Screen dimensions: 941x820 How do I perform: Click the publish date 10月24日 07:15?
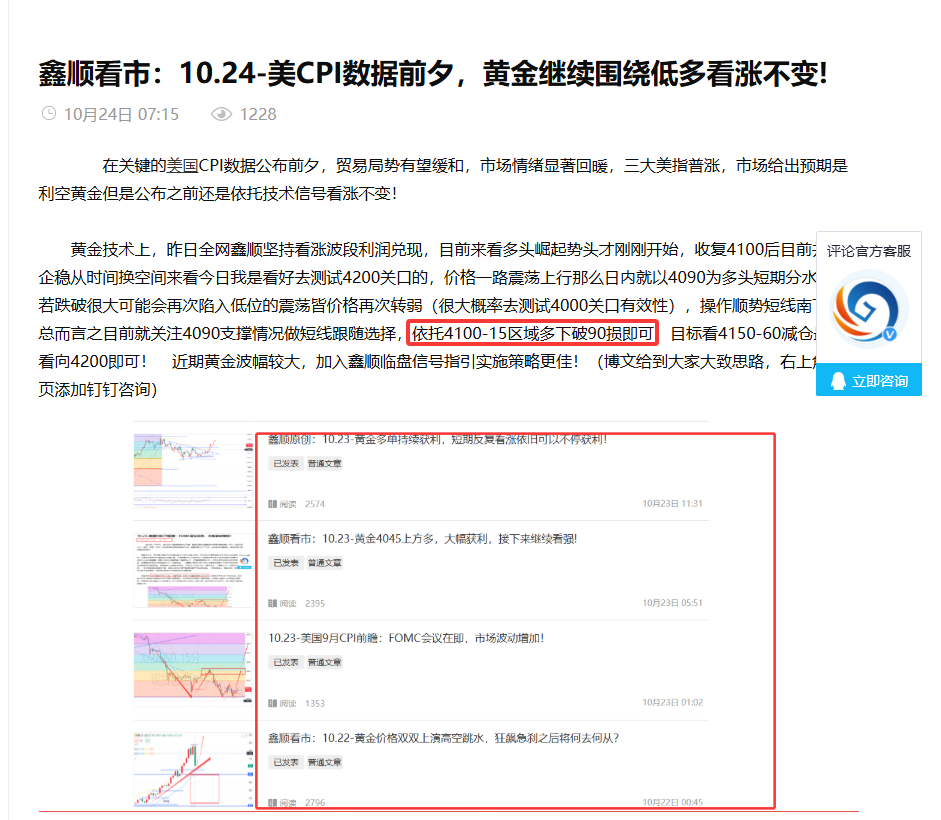click(x=121, y=114)
